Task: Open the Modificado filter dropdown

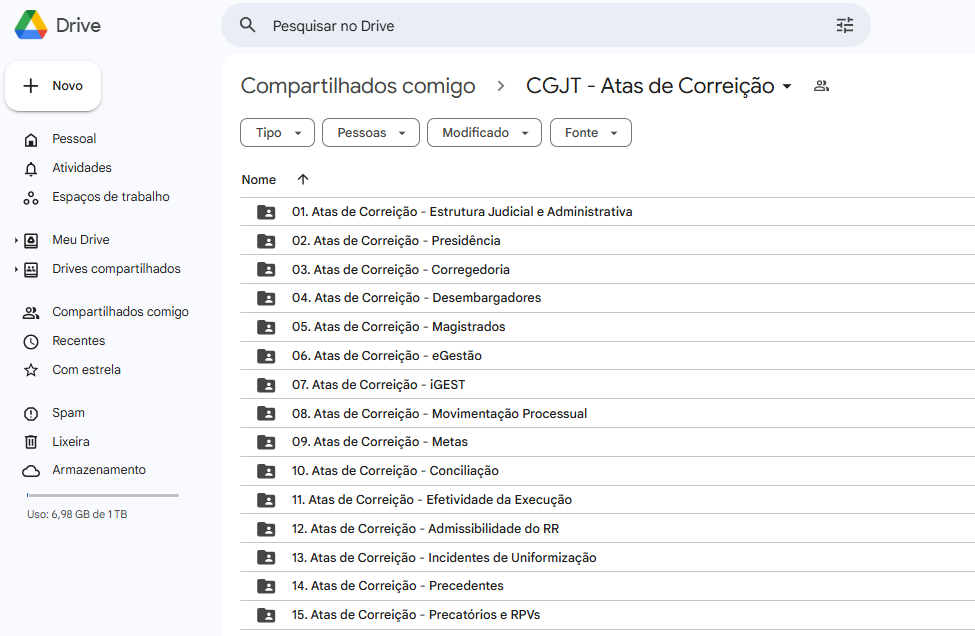Action: coord(484,133)
